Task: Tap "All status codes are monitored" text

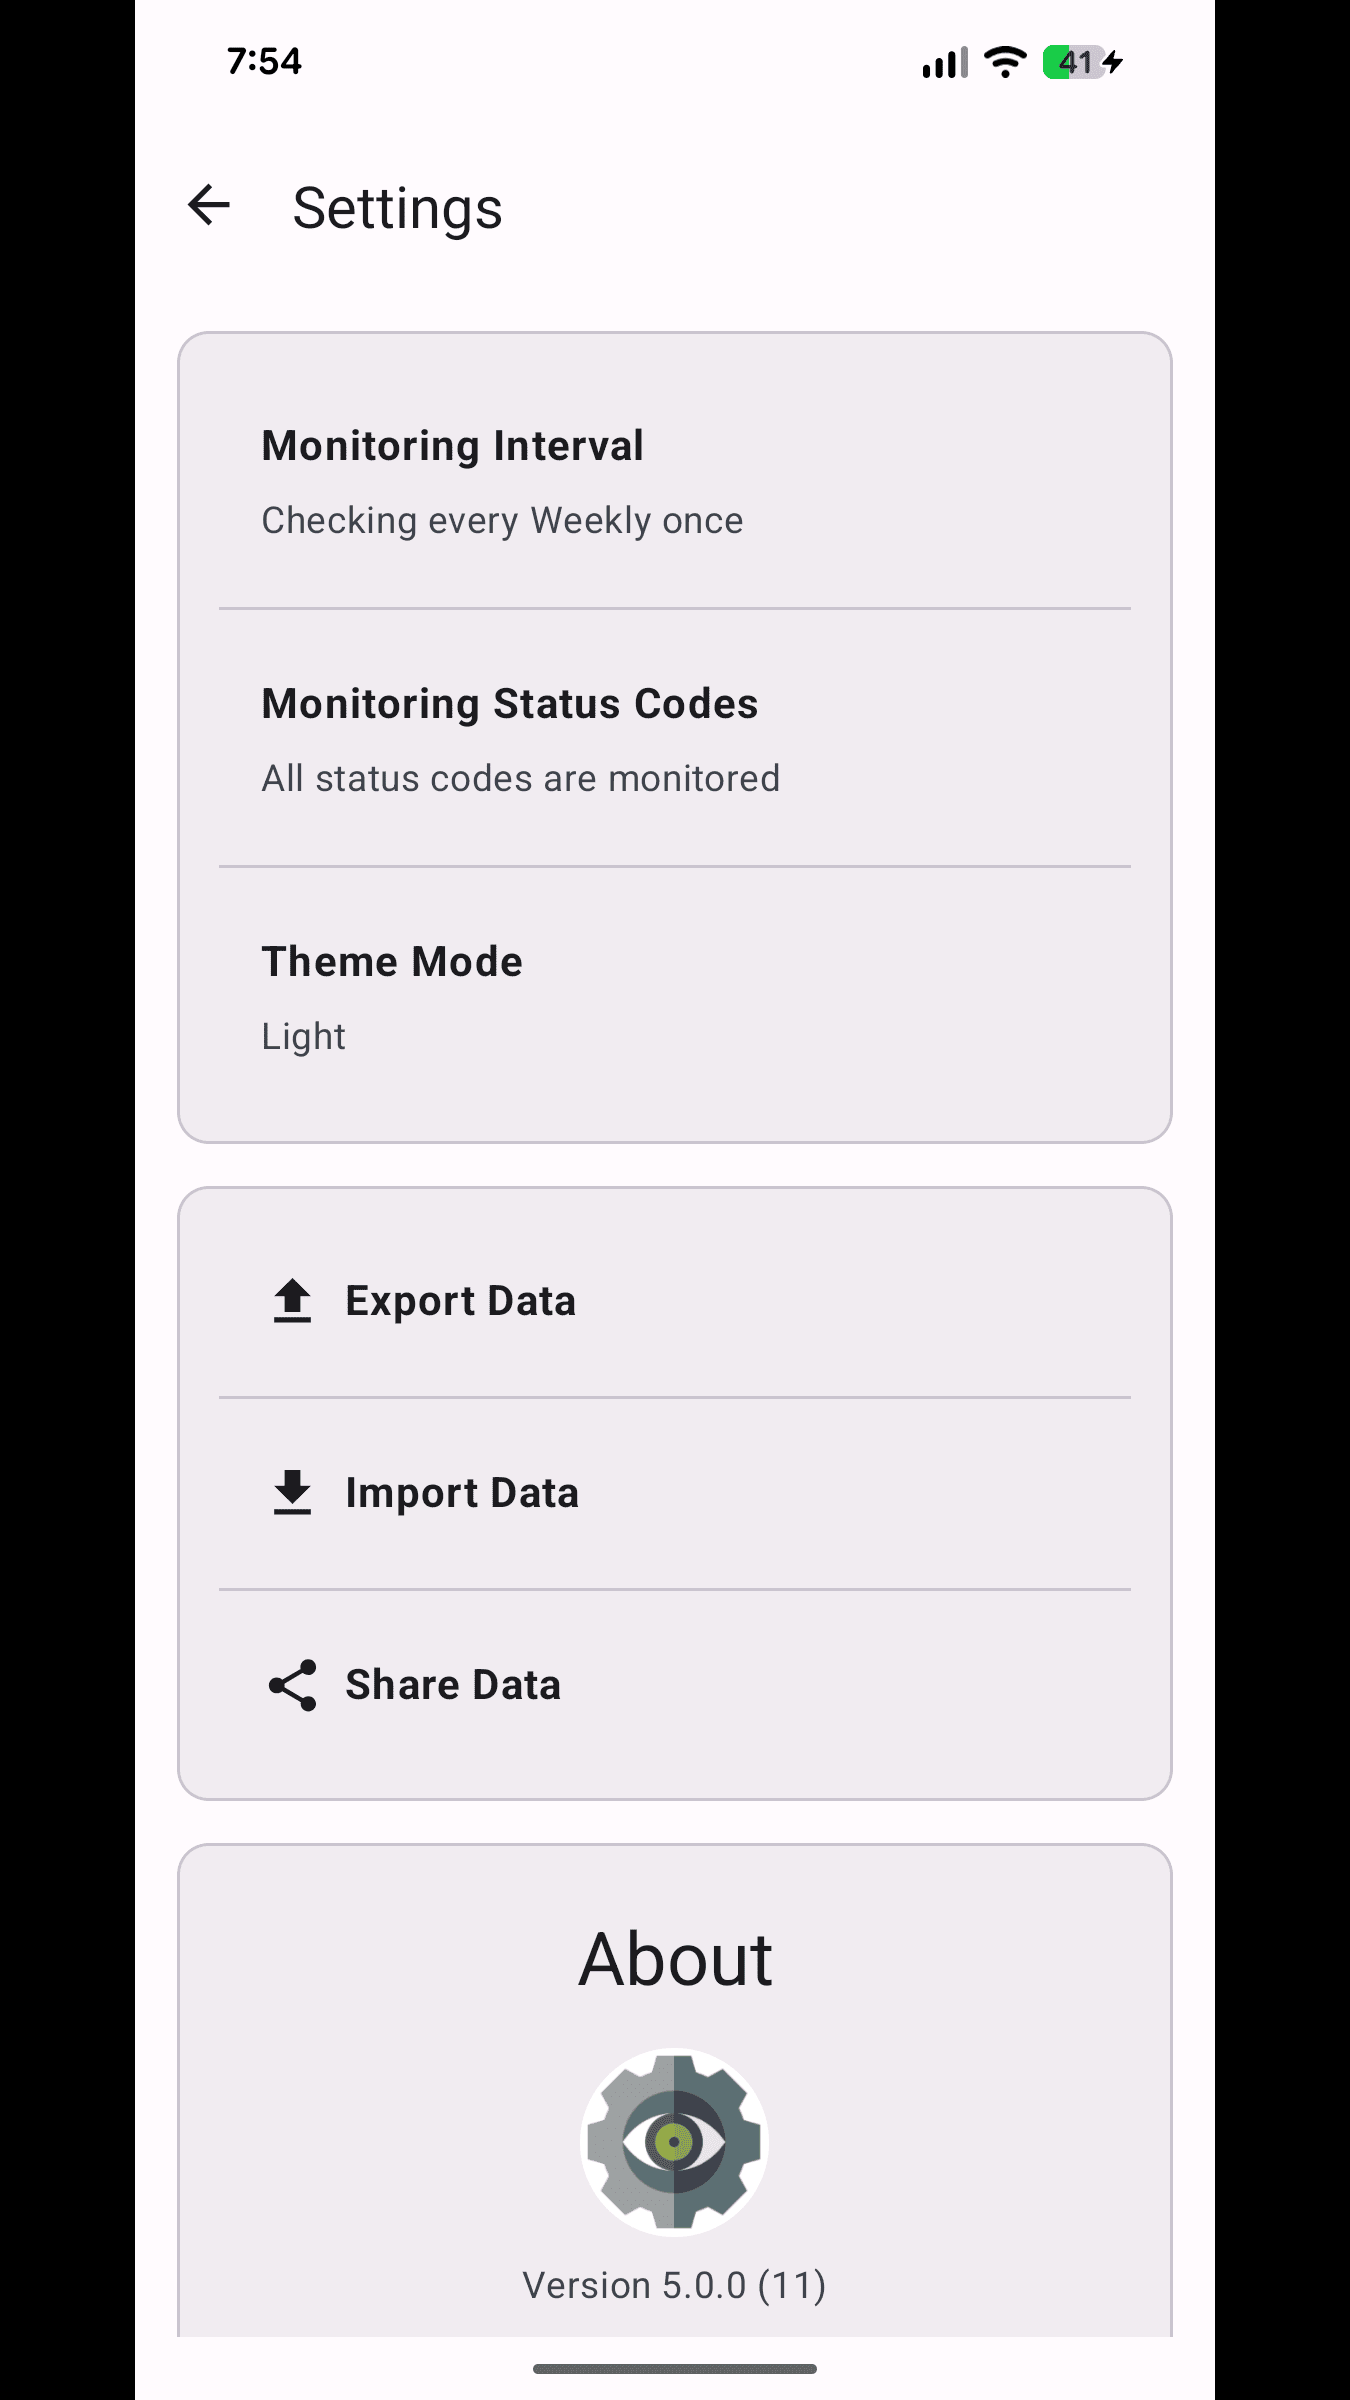Action: [x=520, y=779]
